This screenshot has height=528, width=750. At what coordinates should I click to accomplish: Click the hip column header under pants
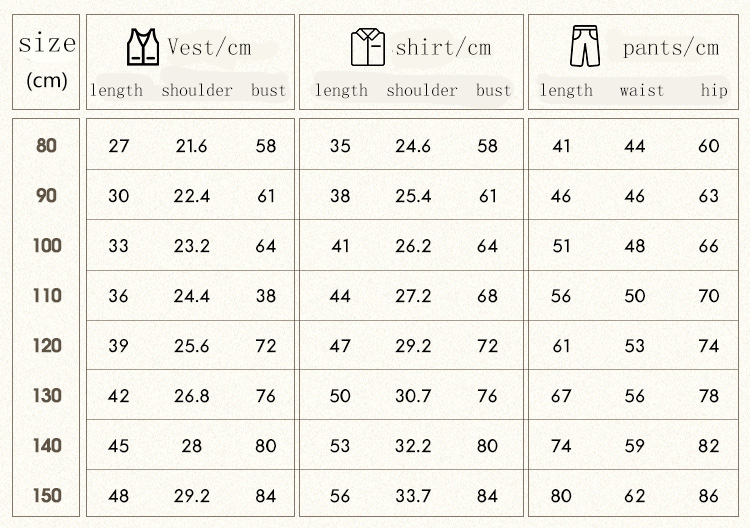tap(714, 91)
